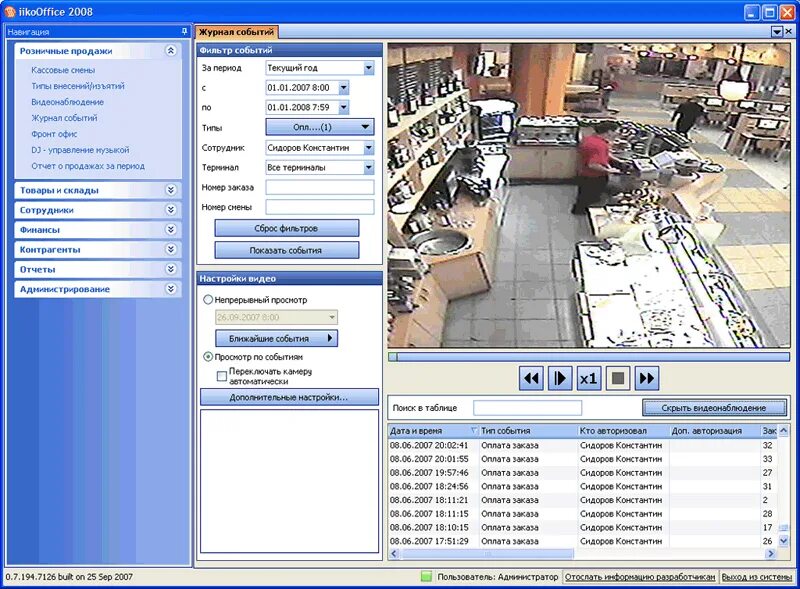Select the row 08.06.2007 19:57:46

(583, 473)
